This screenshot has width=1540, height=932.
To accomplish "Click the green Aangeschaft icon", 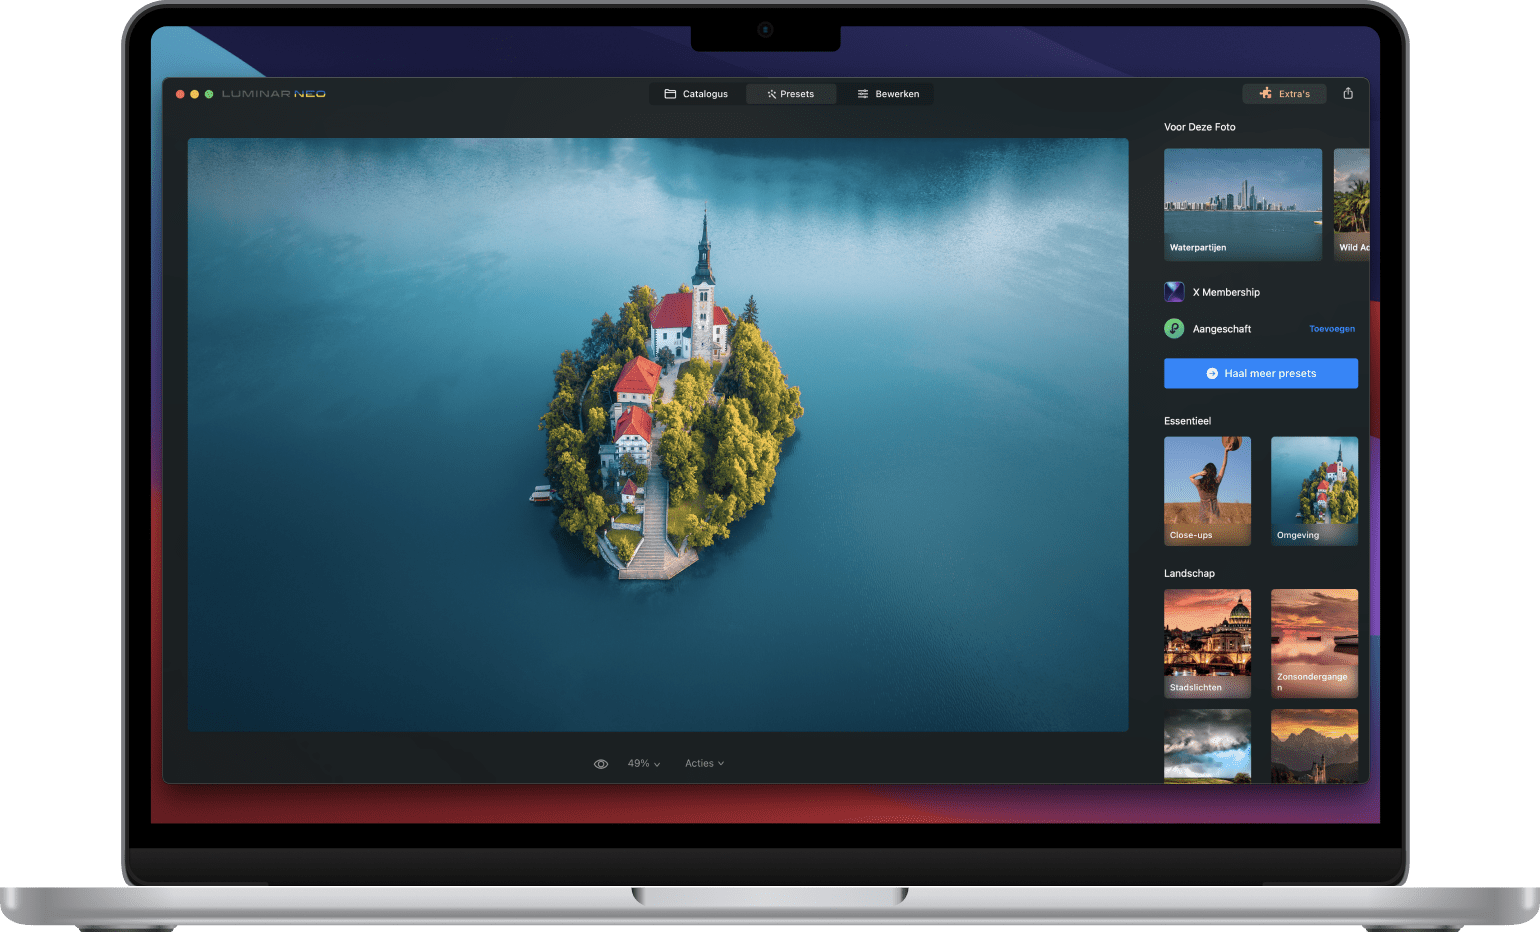I will pos(1174,328).
